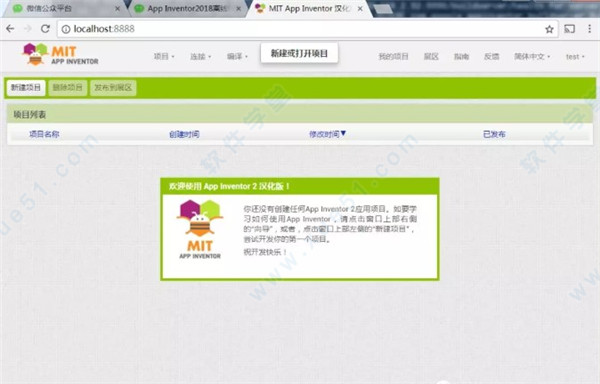
Task: Switch to the 微信公众平台 tab
Action: pos(65,8)
